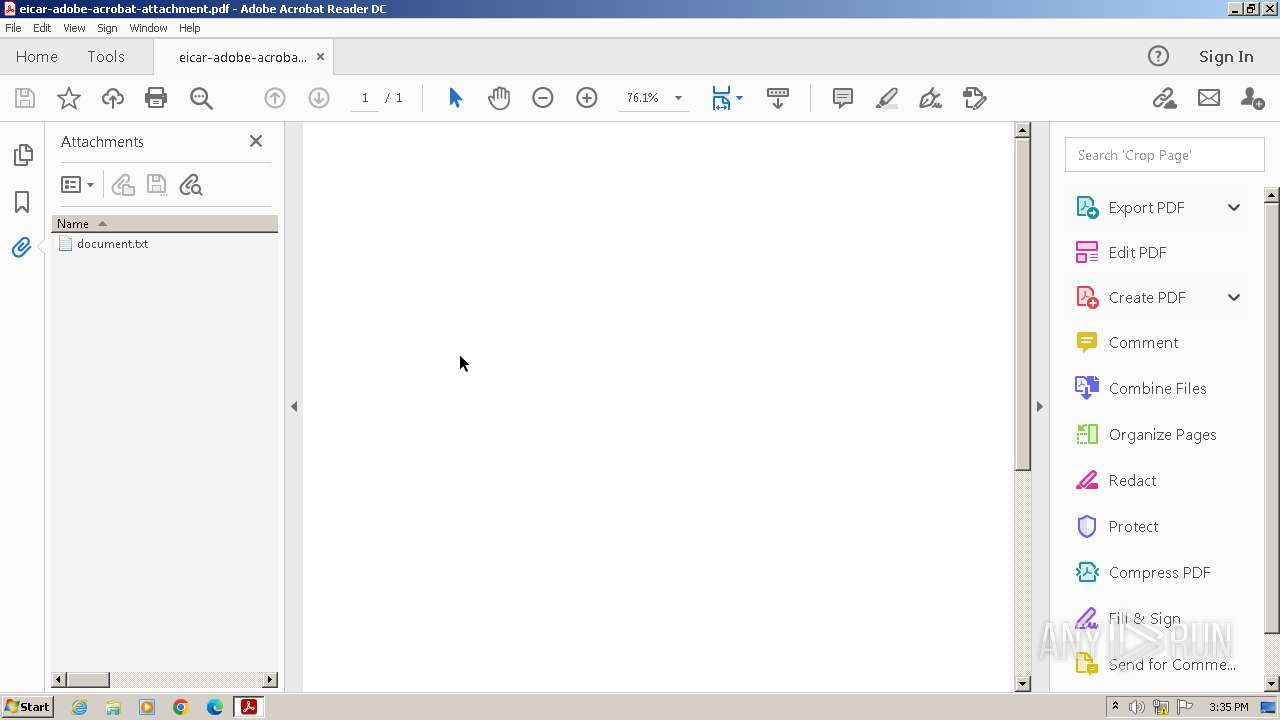Go to previous page arrow
Viewport: 1280px width, 720px height.
pyautogui.click(x=275, y=98)
